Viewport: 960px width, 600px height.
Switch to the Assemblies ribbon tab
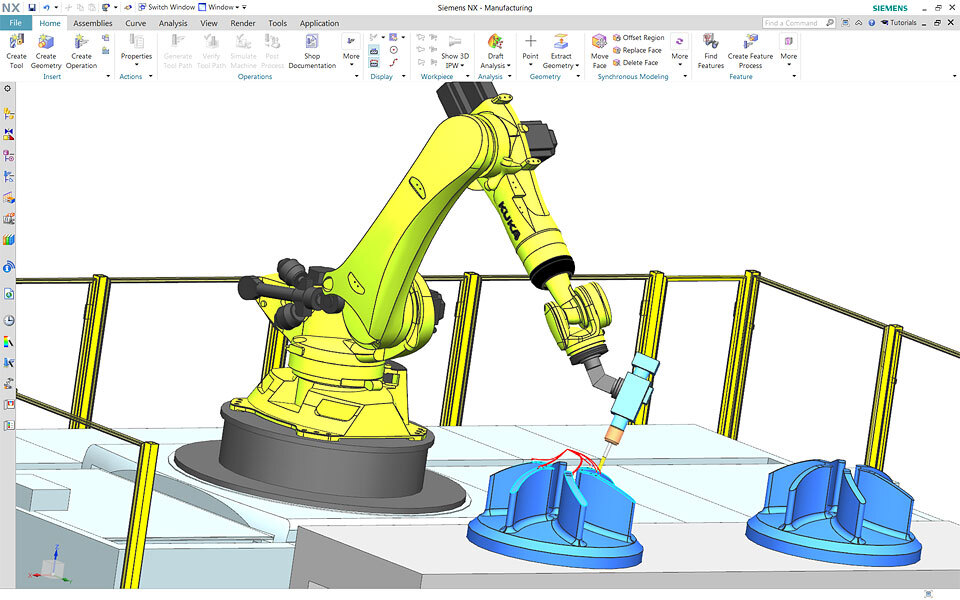pyautogui.click(x=93, y=23)
